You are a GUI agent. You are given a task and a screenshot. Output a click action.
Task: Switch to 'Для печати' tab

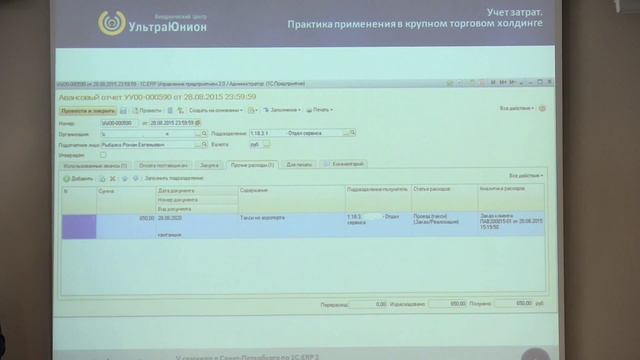[x=299, y=164]
